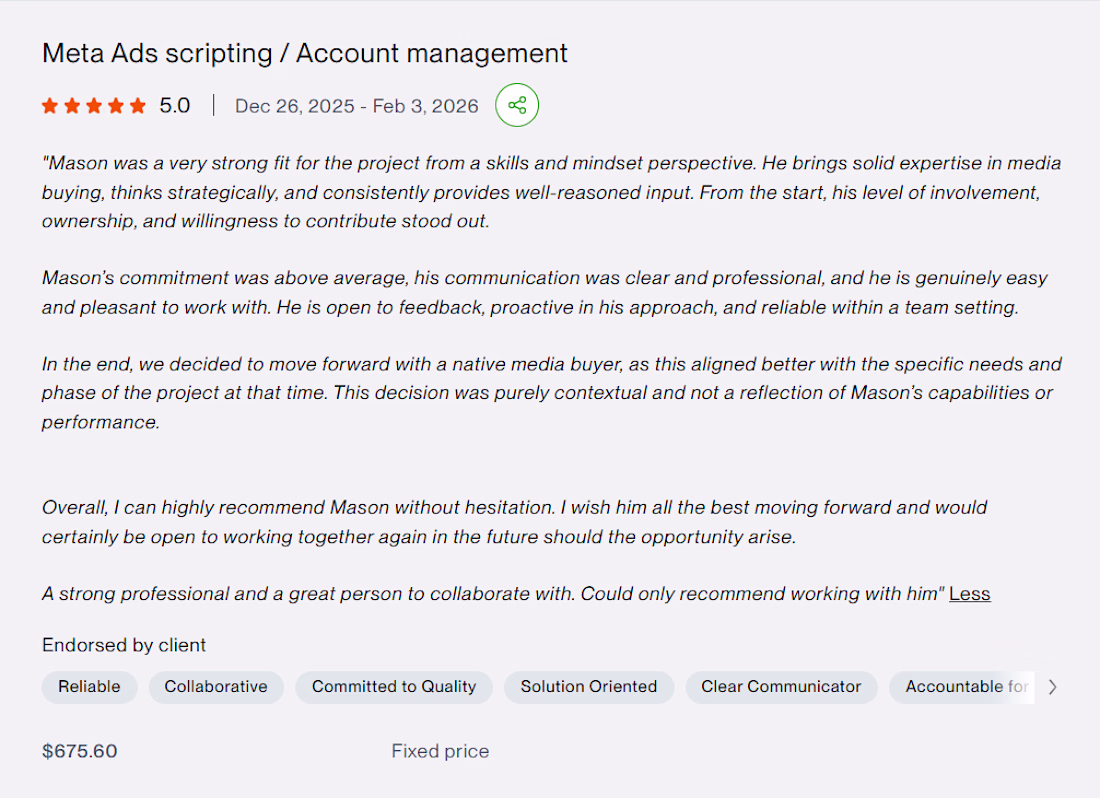Select the Reliable endorsement tag

[89, 687]
